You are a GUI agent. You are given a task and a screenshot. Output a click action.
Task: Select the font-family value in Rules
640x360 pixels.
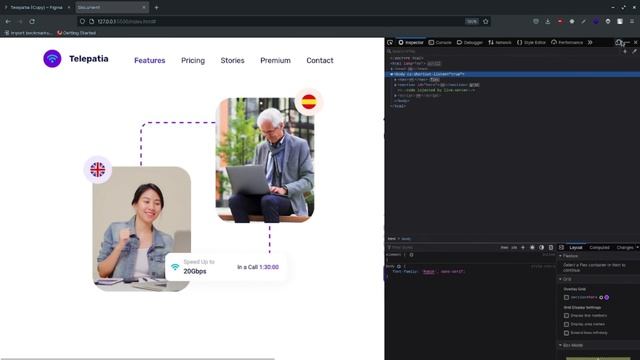point(443,271)
